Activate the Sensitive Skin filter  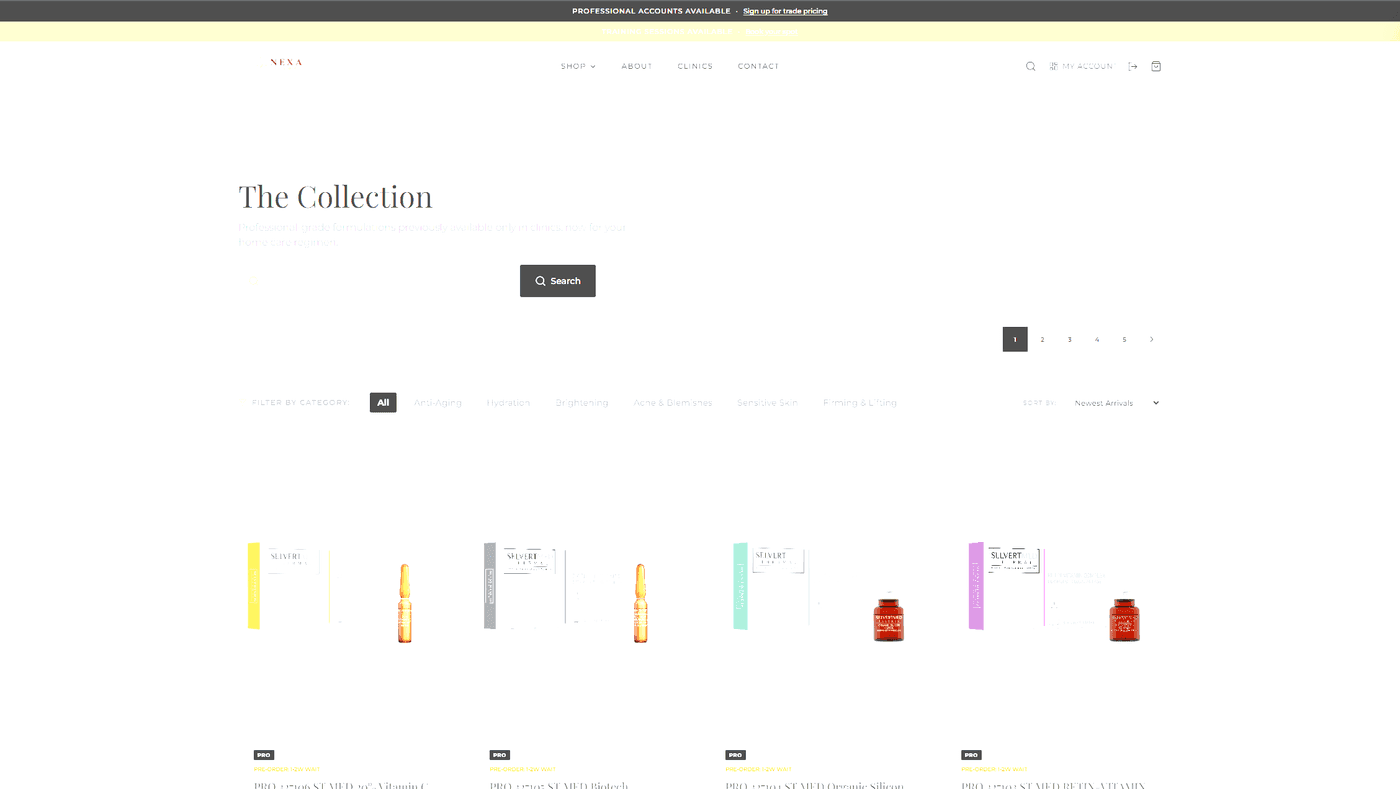(x=767, y=402)
